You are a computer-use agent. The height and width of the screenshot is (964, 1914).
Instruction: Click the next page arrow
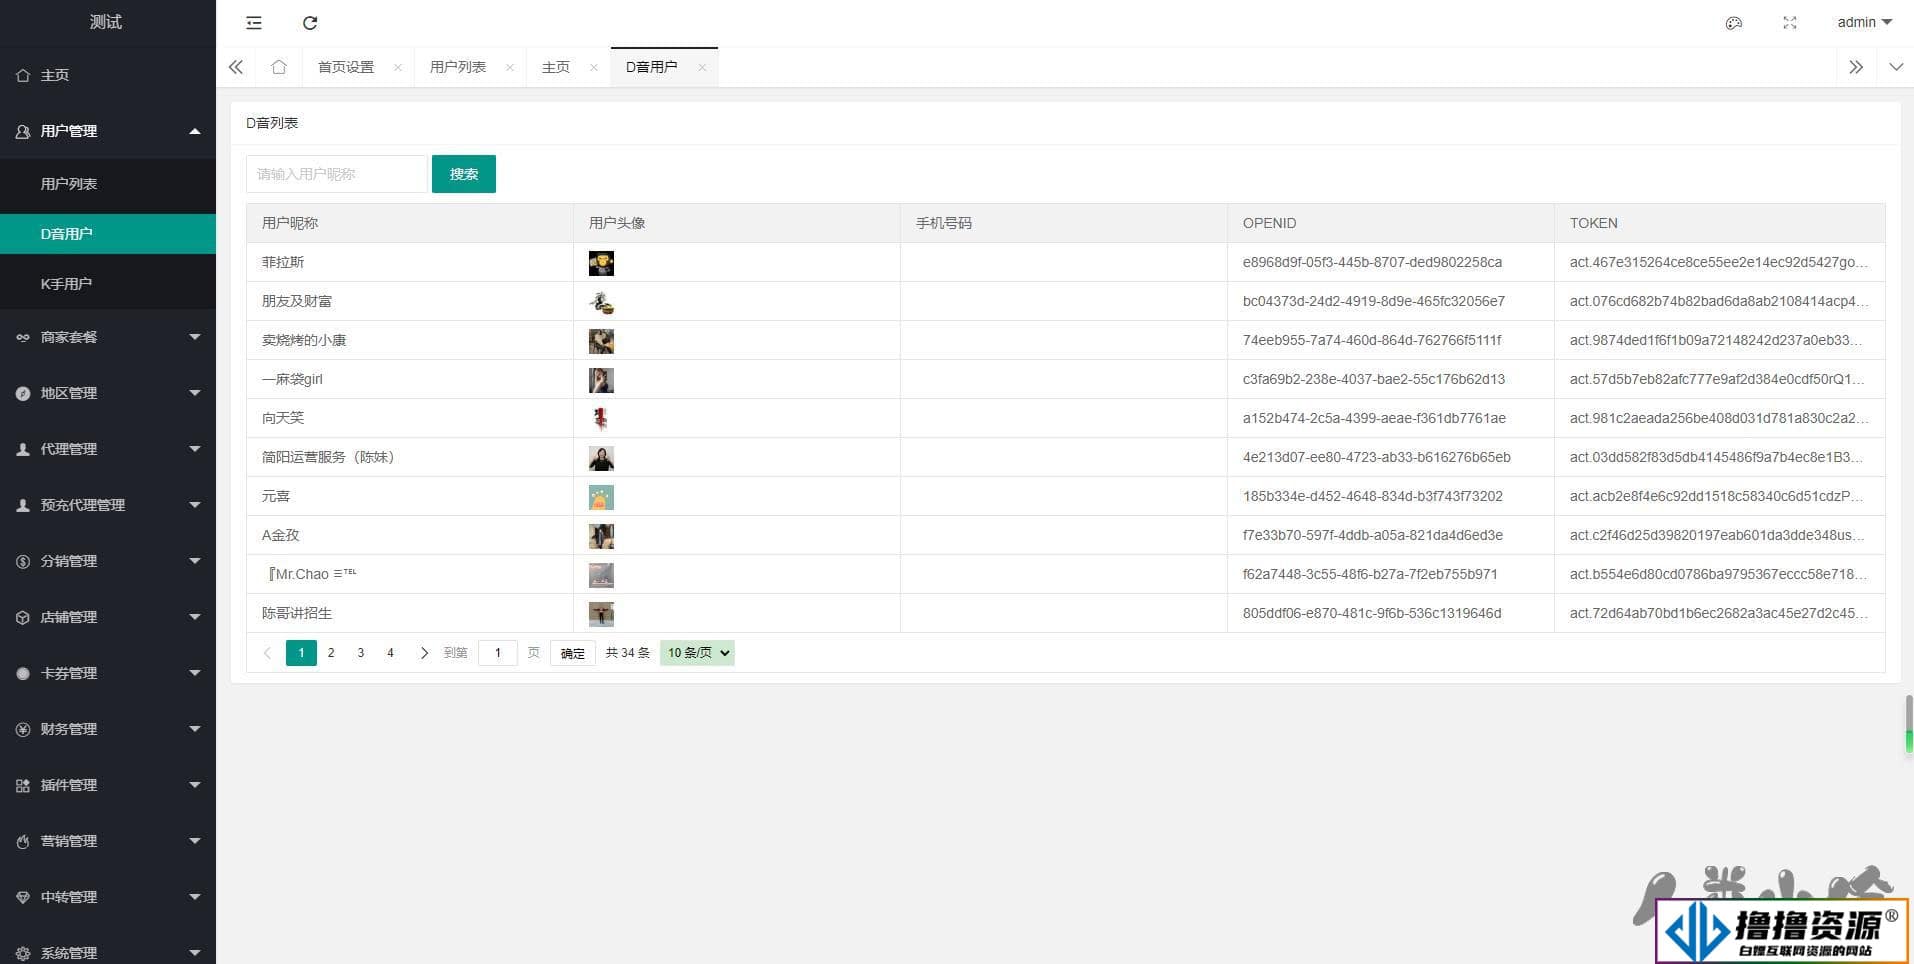pyautogui.click(x=424, y=653)
